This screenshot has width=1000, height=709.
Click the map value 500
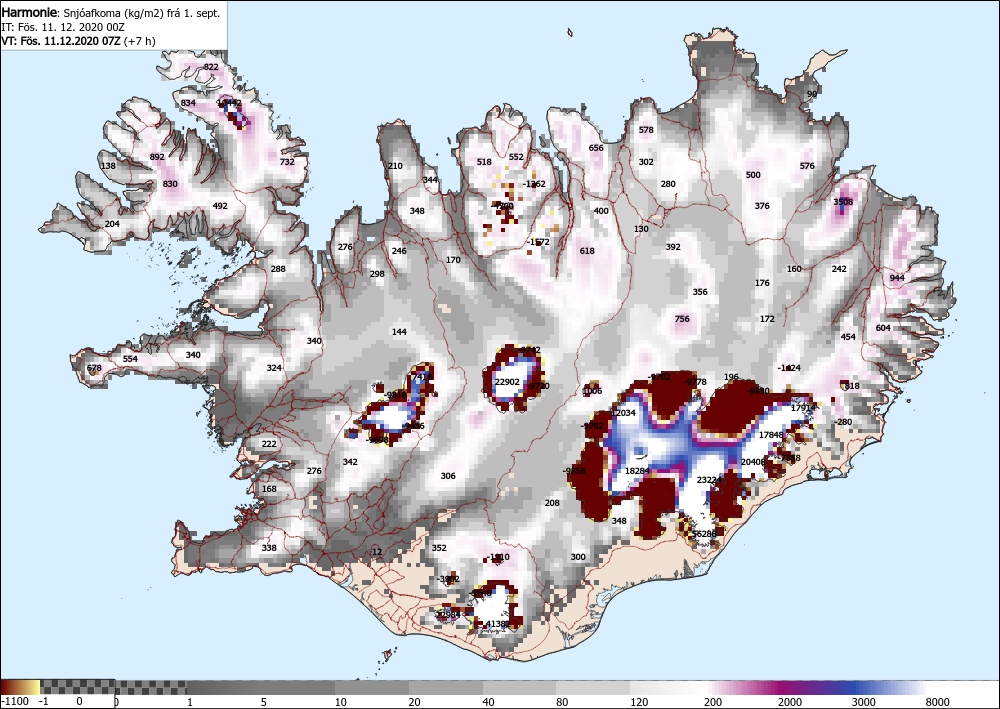(x=753, y=175)
